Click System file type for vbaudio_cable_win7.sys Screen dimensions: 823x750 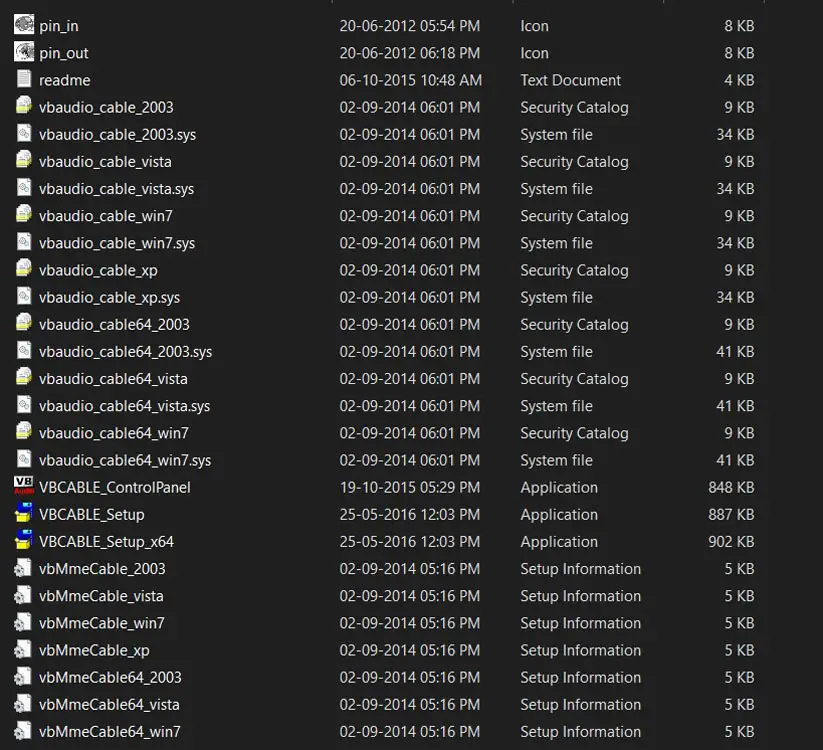(x=556, y=243)
